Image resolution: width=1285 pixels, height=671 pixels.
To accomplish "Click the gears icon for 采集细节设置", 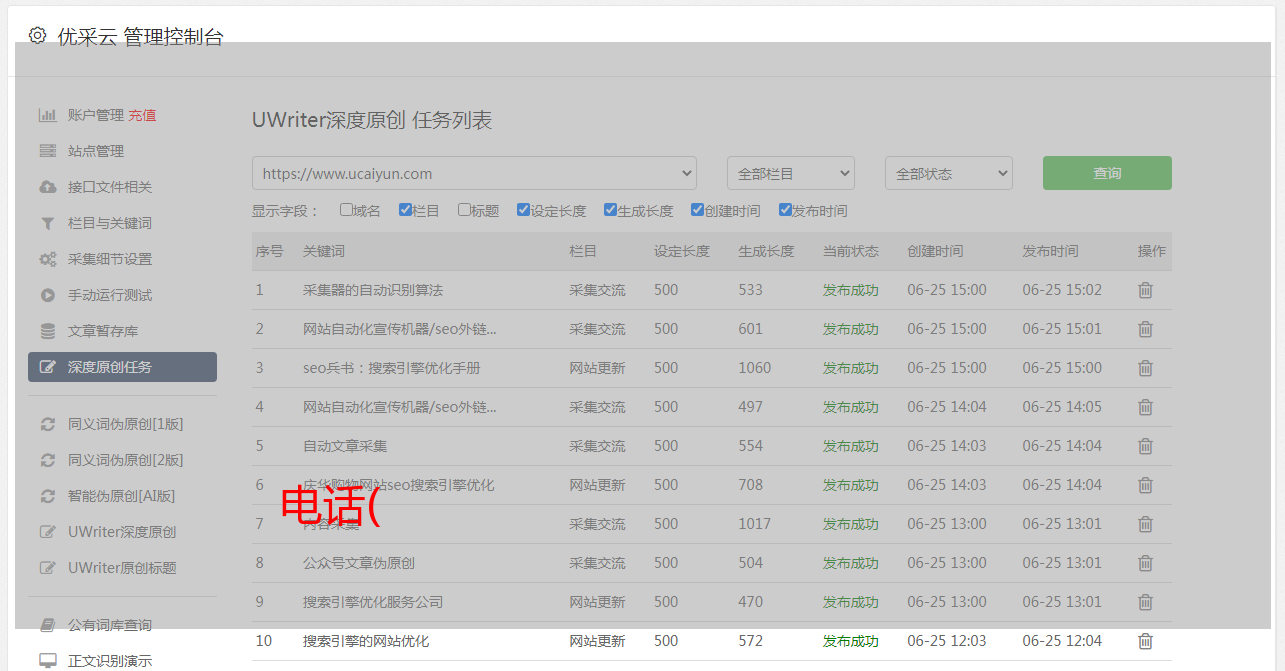I will 47,259.
